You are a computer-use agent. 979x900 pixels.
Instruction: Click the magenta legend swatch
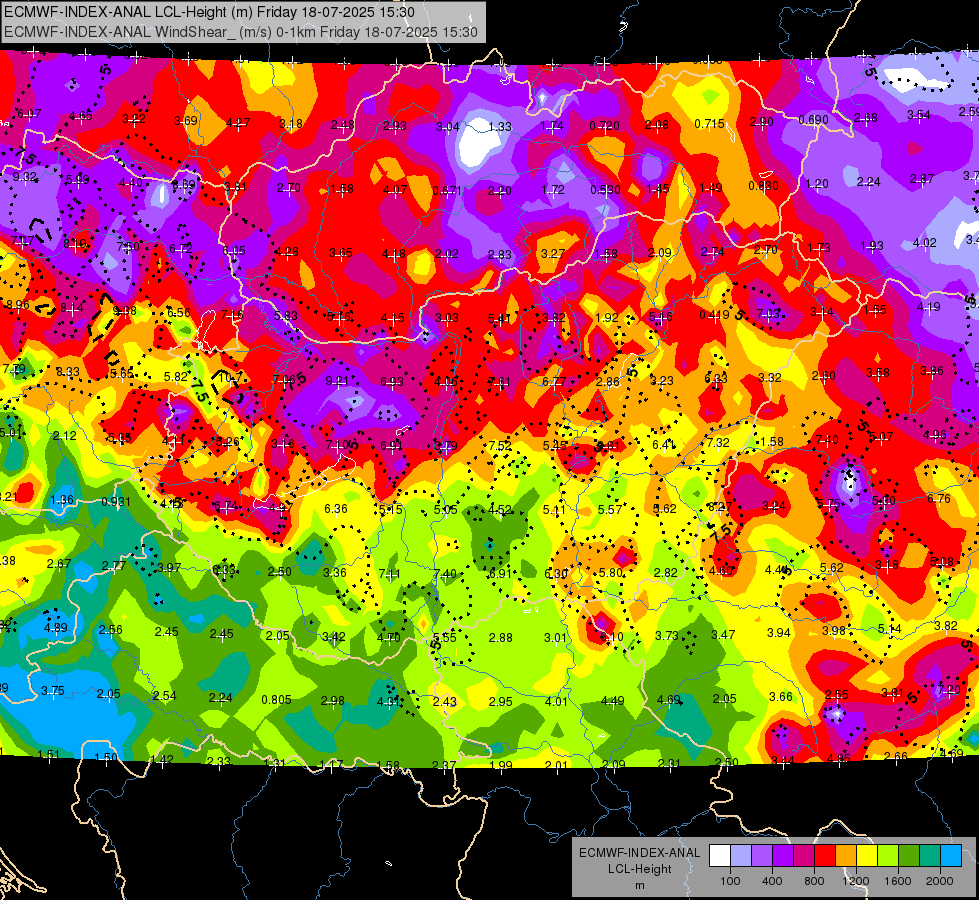pyautogui.click(x=804, y=856)
